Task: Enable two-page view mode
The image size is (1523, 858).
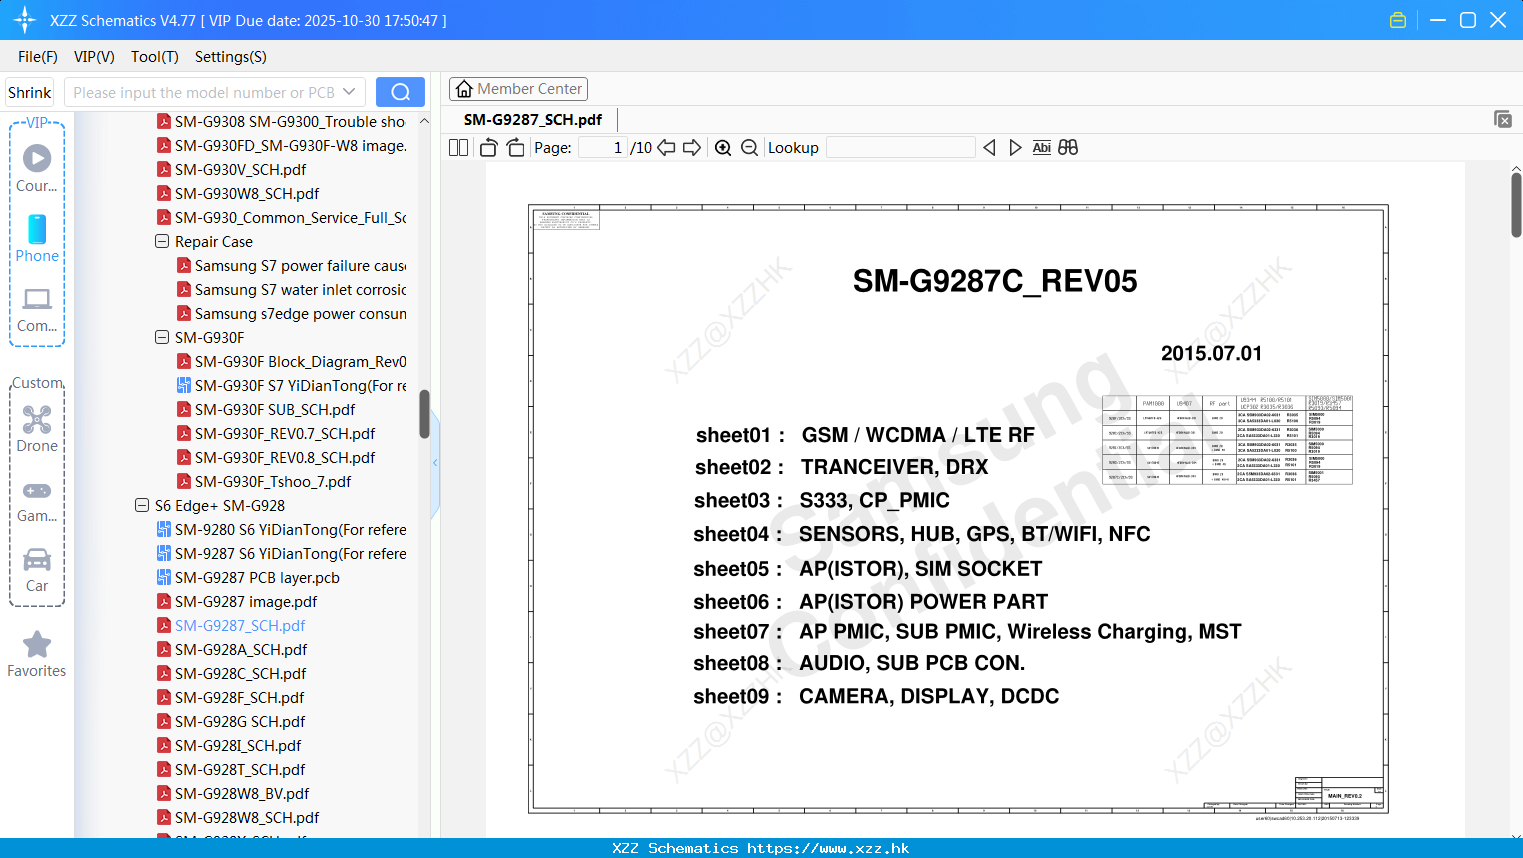Action: point(458,147)
